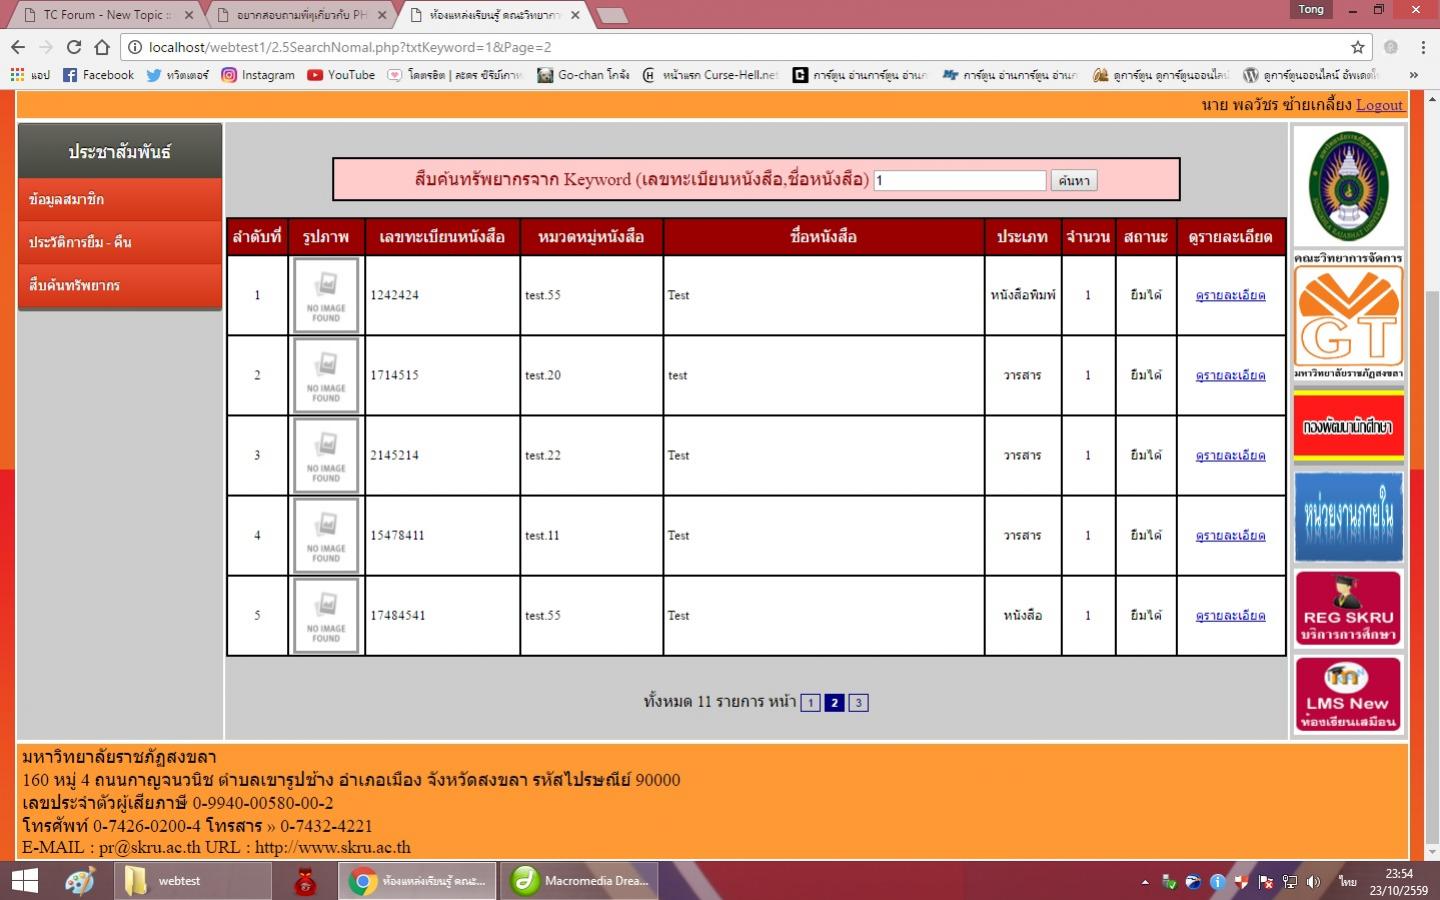The height and width of the screenshot is (900, 1440).
Task: Open the กองพัฒนานักศึกษา banner
Action: point(1348,427)
